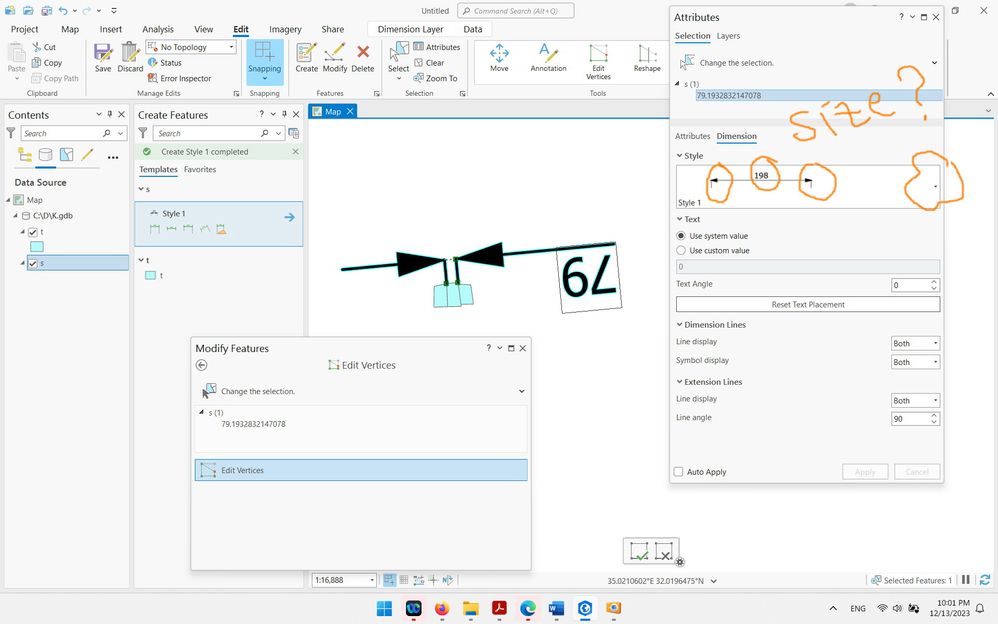998x624 pixels.
Task: Click the Save edits icon
Action: (x=102, y=57)
